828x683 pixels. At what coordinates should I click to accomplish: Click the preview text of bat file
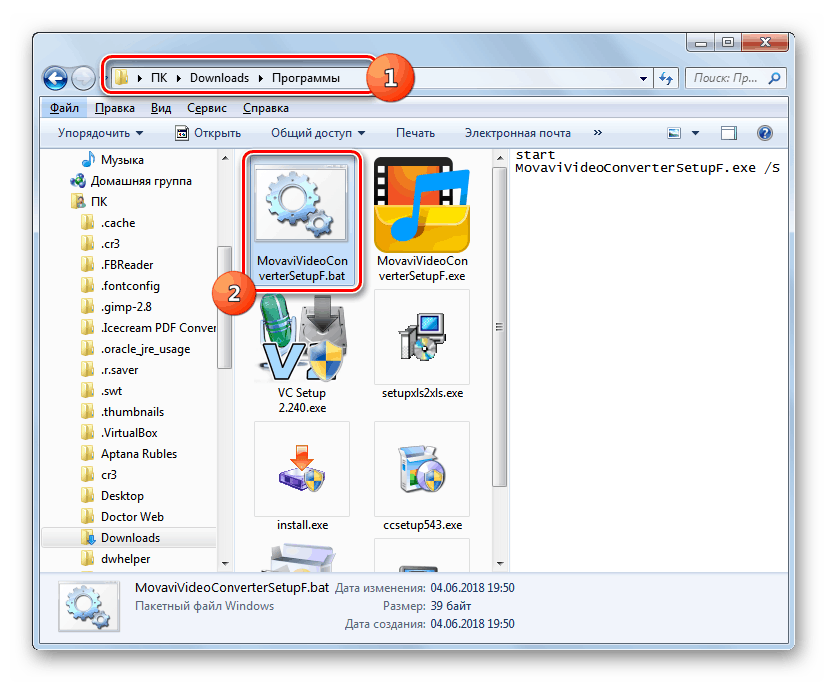[647, 162]
